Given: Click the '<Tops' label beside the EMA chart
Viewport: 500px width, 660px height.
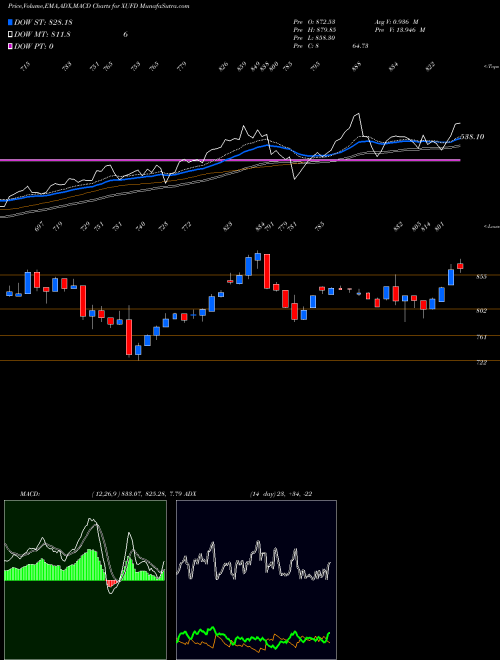Looking at the screenshot, I should [x=491, y=67].
